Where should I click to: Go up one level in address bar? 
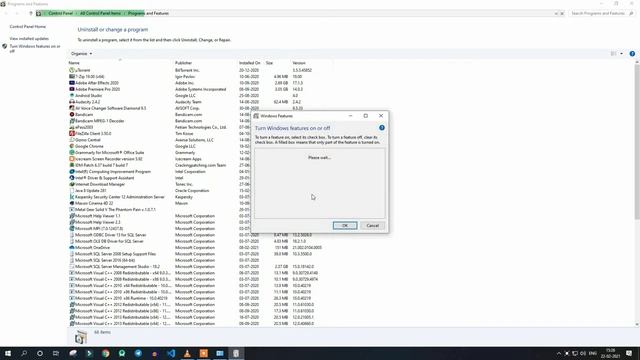pyautogui.click(x=31, y=13)
